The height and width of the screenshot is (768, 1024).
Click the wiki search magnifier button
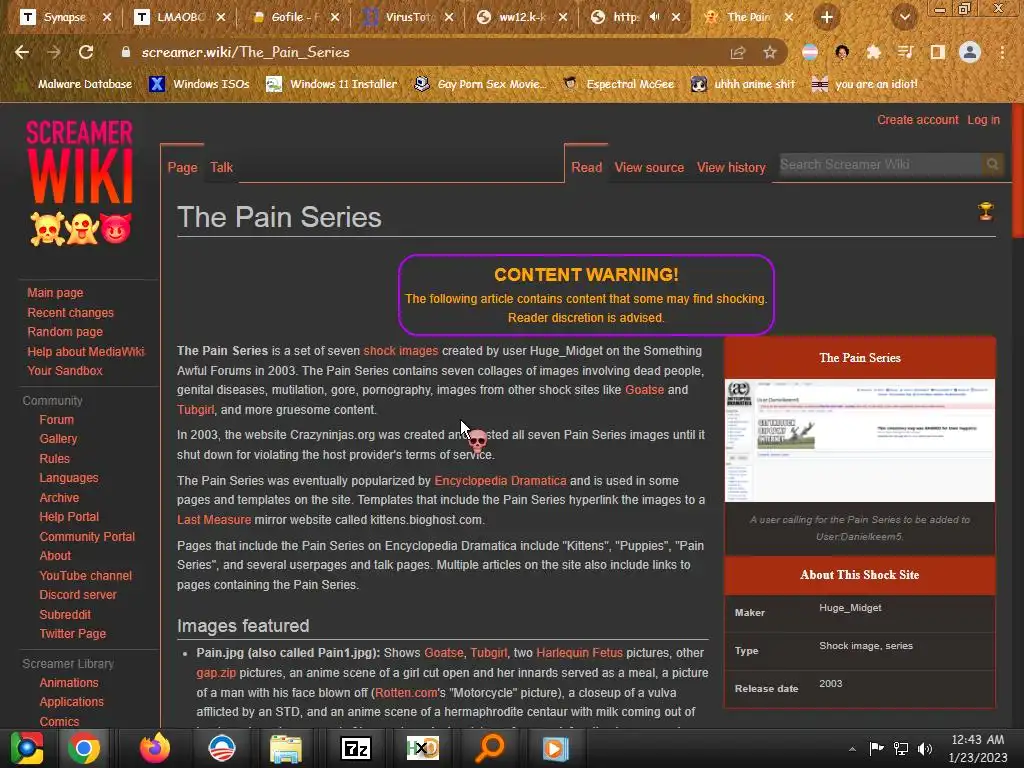(992, 164)
